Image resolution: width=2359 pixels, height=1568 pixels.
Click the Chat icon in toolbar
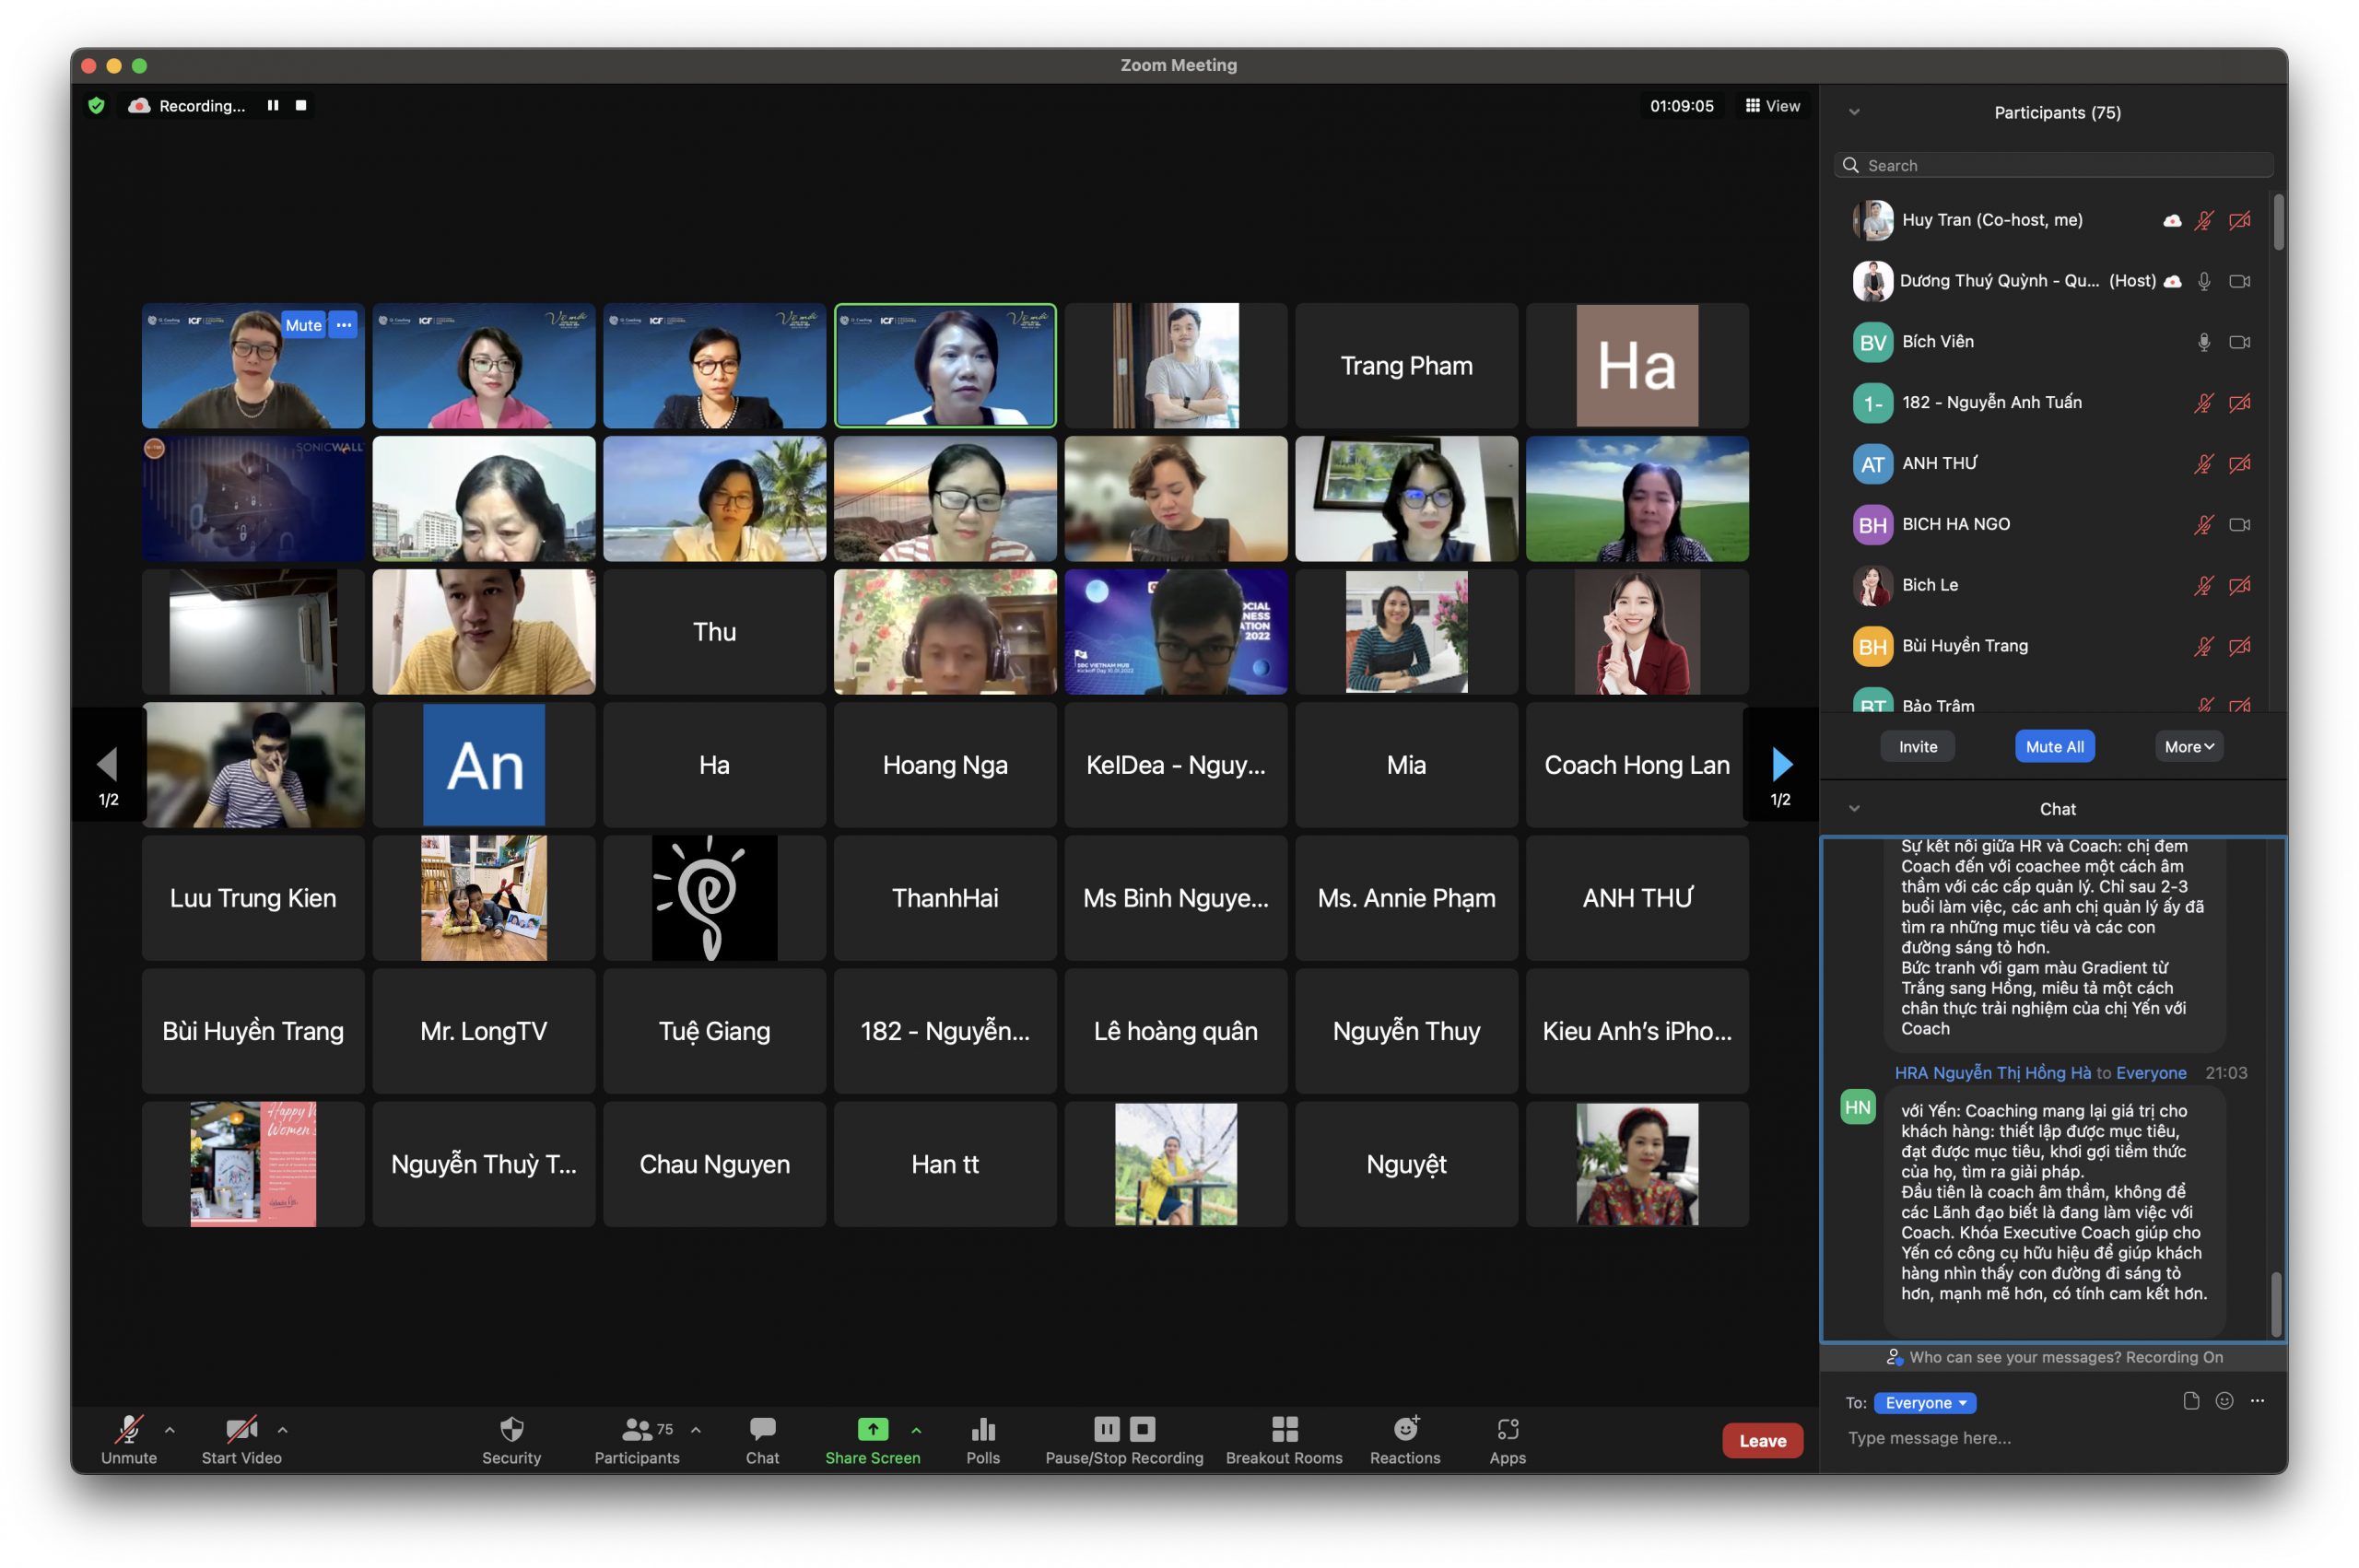[762, 1428]
